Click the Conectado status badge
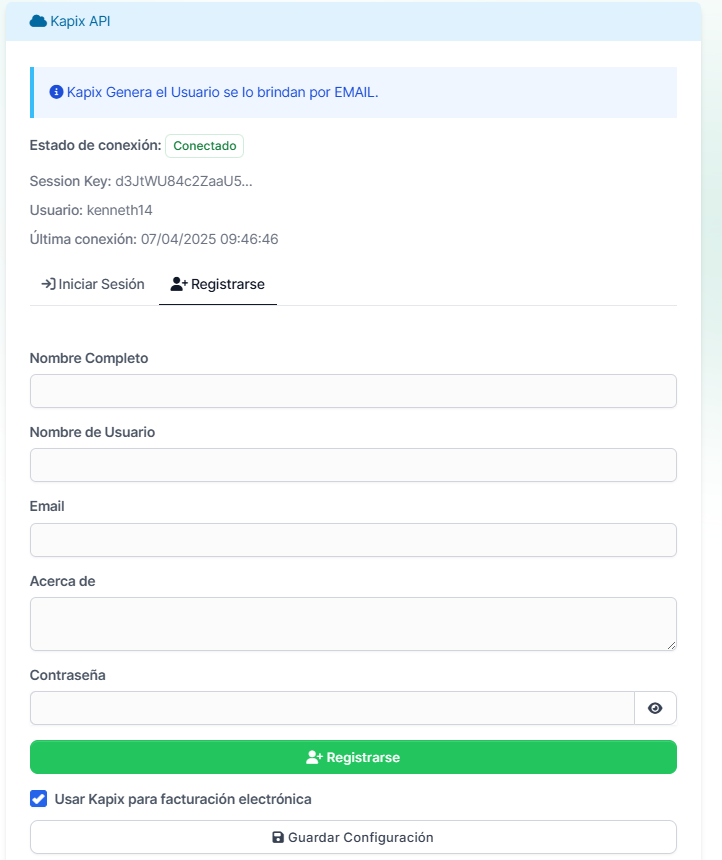Viewport: 722px width, 860px height. (205, 146)
